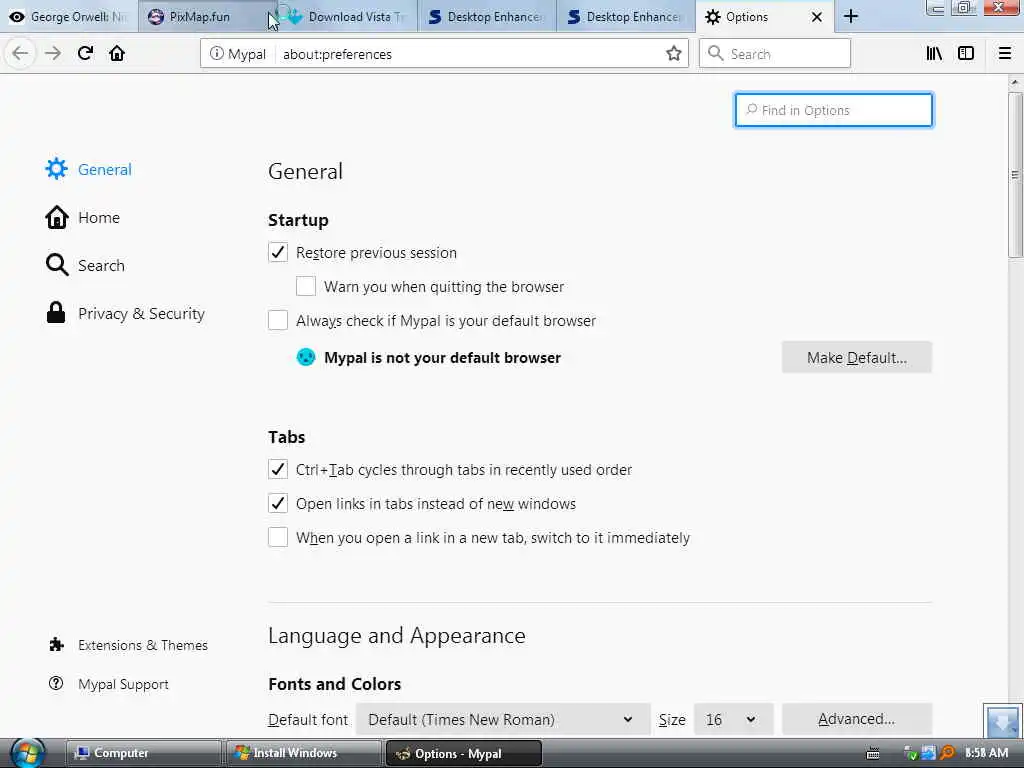Click the blue sad face default browser icon
Image resolution: width=1024 pixels, height=768 pixels.
point(306,357)
